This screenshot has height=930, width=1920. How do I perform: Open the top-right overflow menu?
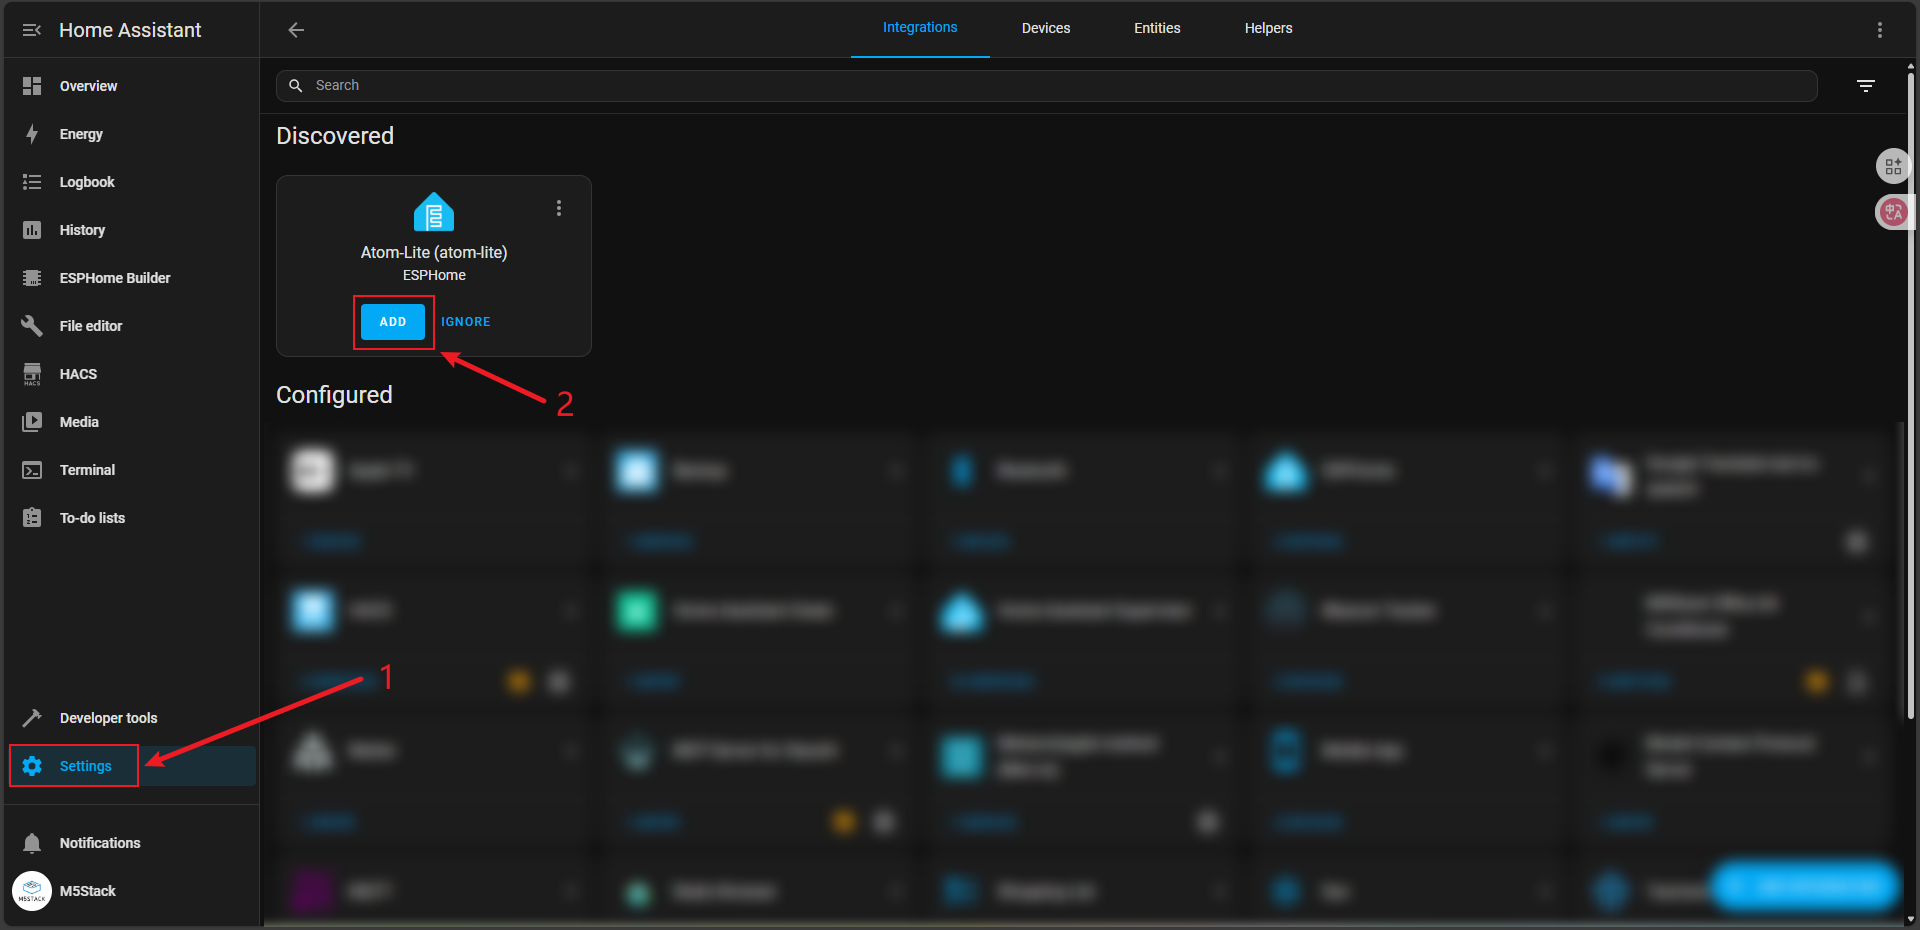tap(1880, 30)
